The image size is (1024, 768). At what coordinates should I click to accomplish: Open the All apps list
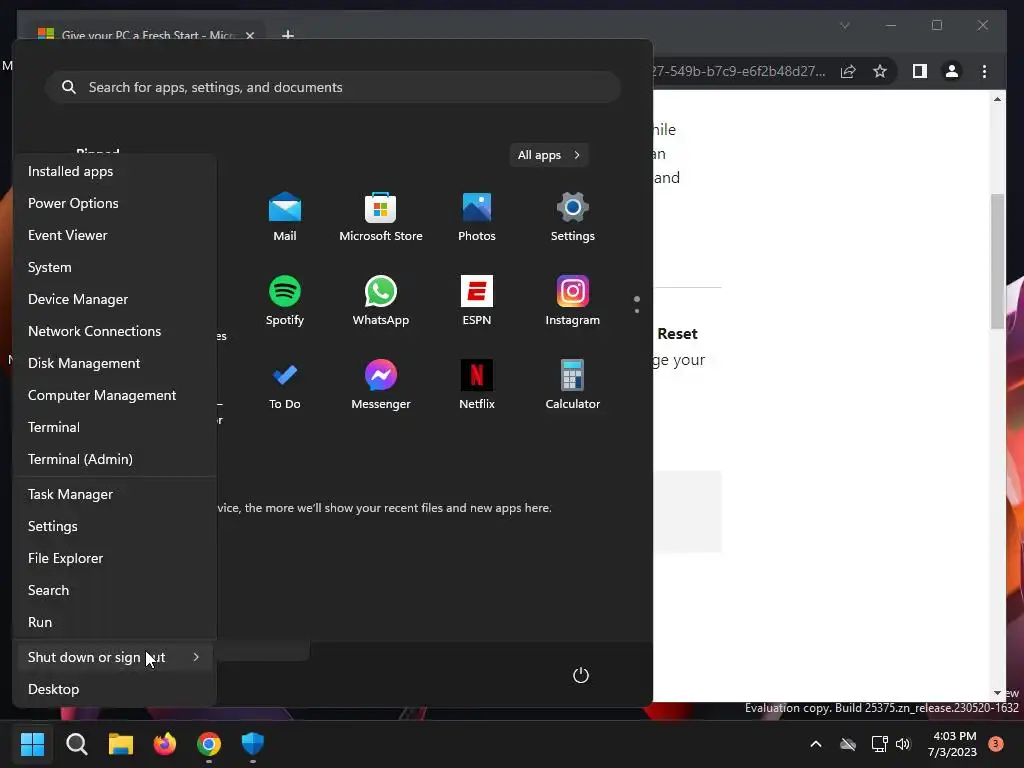(549, 155)
